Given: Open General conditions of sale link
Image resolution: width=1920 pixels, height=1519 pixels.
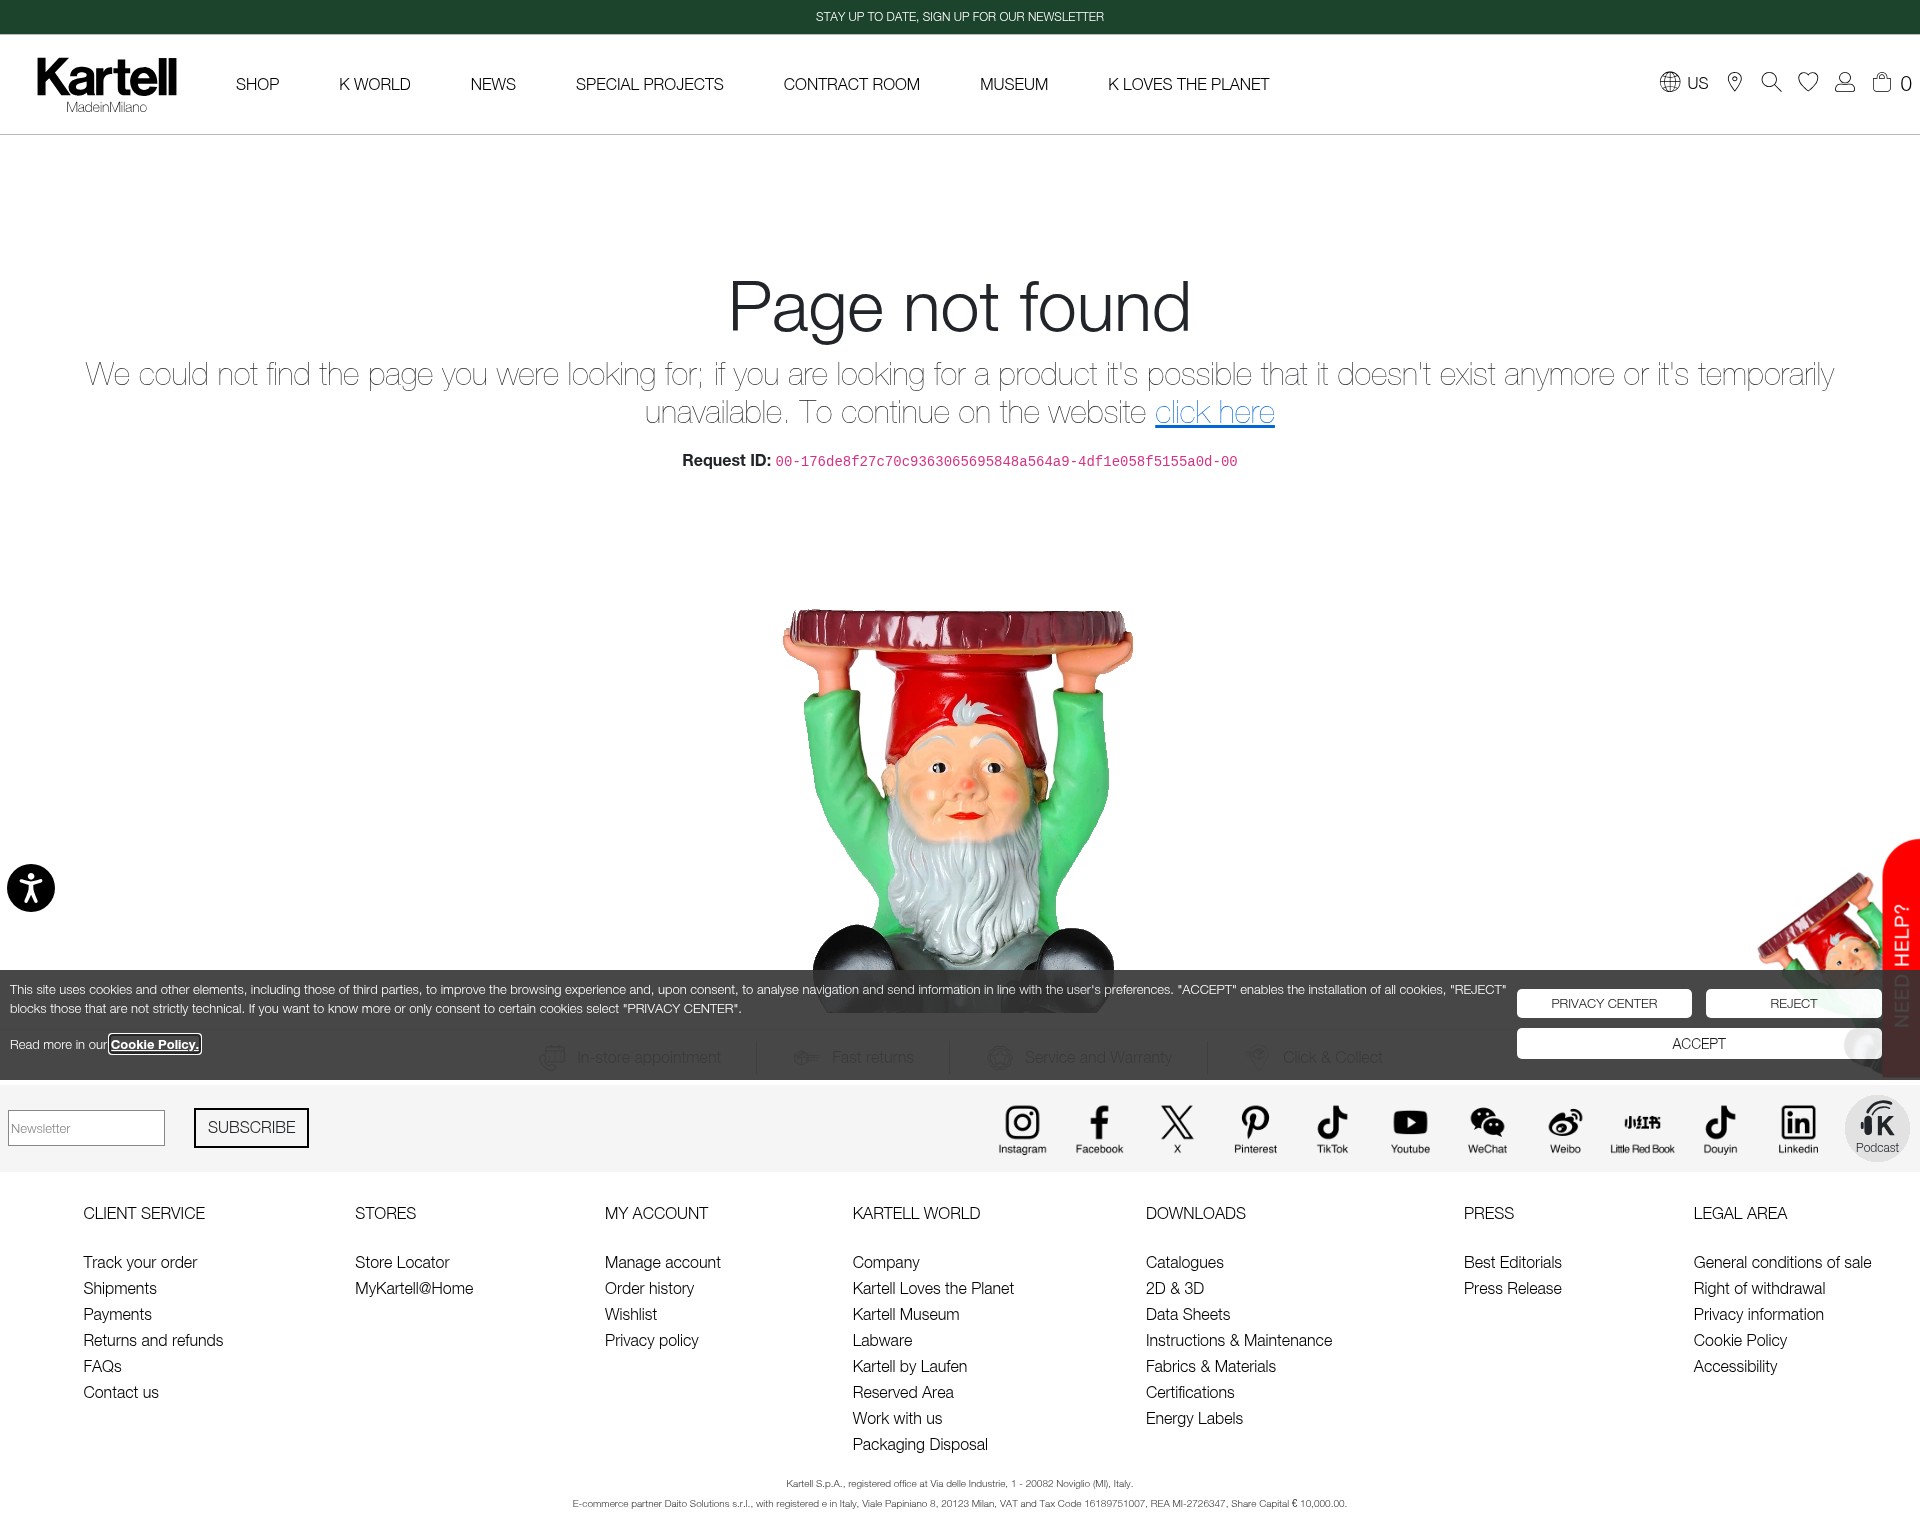Looking at the screenshot, I should coord(1782,1262).
